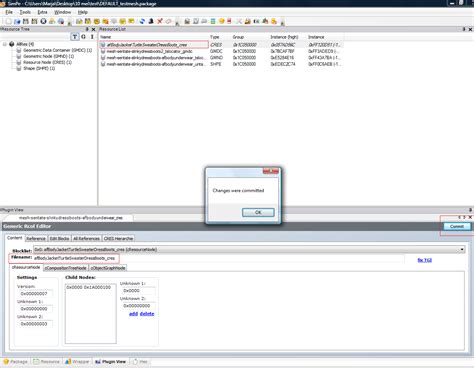Click OK in Changes were committed dialog
The height and width of the screenshot is (368, 474).
(258, 212)
